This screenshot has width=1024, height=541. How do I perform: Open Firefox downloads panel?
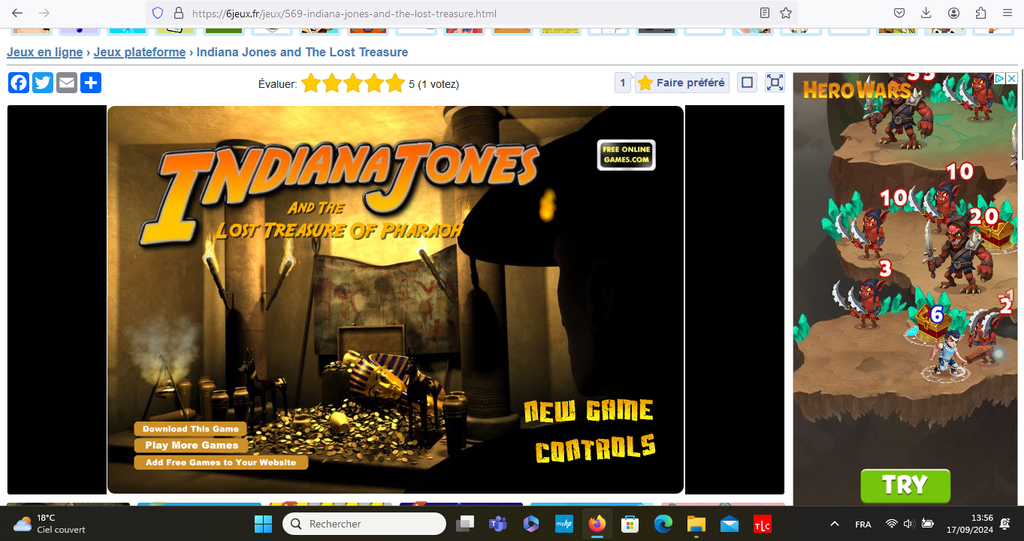(926, 13)
